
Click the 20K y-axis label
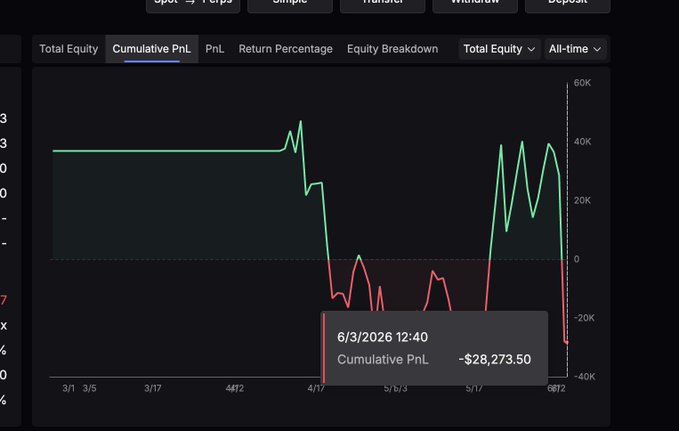click(x=582, y=201)
